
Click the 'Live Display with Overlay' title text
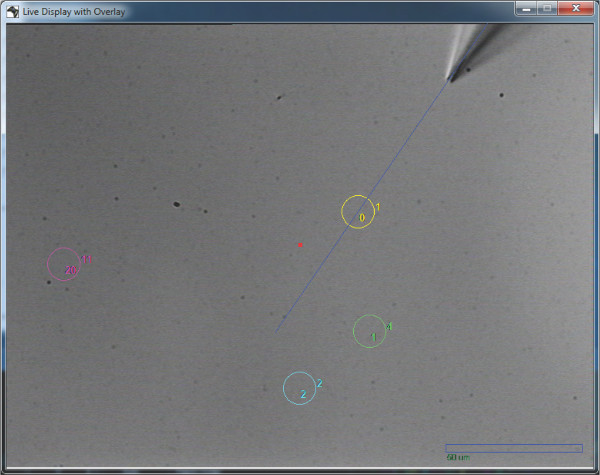click(x=74, y=12)
